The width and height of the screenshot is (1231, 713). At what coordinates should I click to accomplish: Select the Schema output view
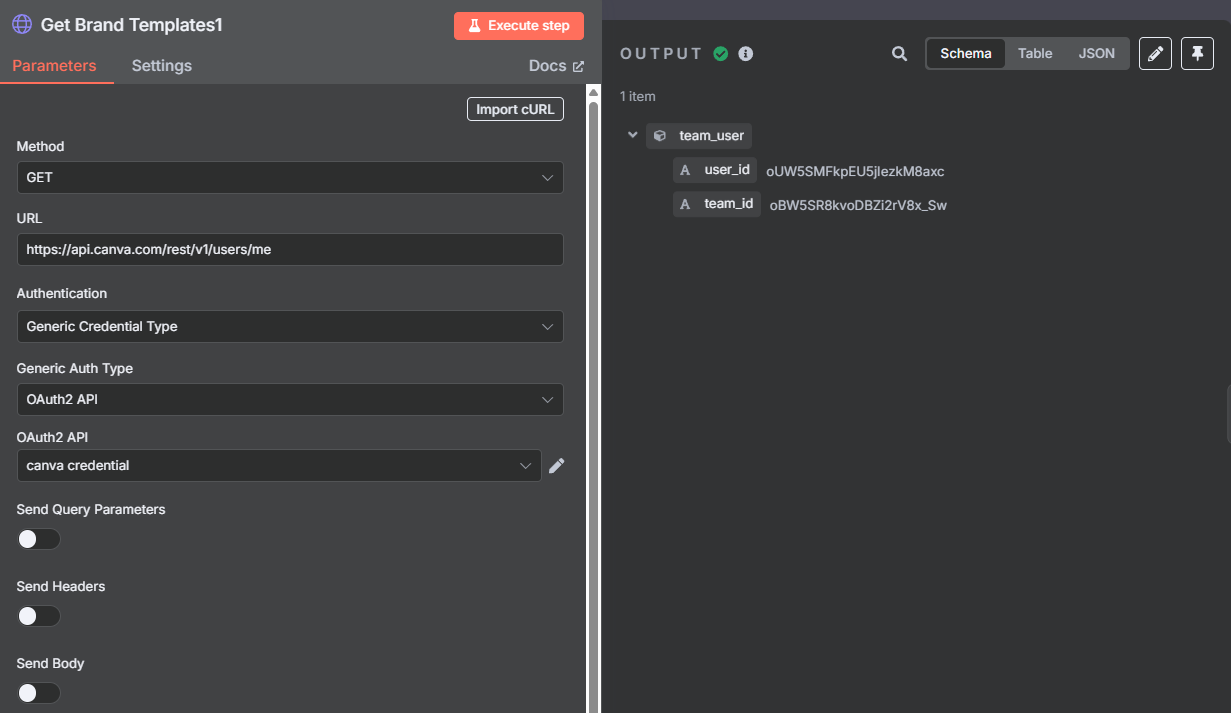(x=966, y=53)
